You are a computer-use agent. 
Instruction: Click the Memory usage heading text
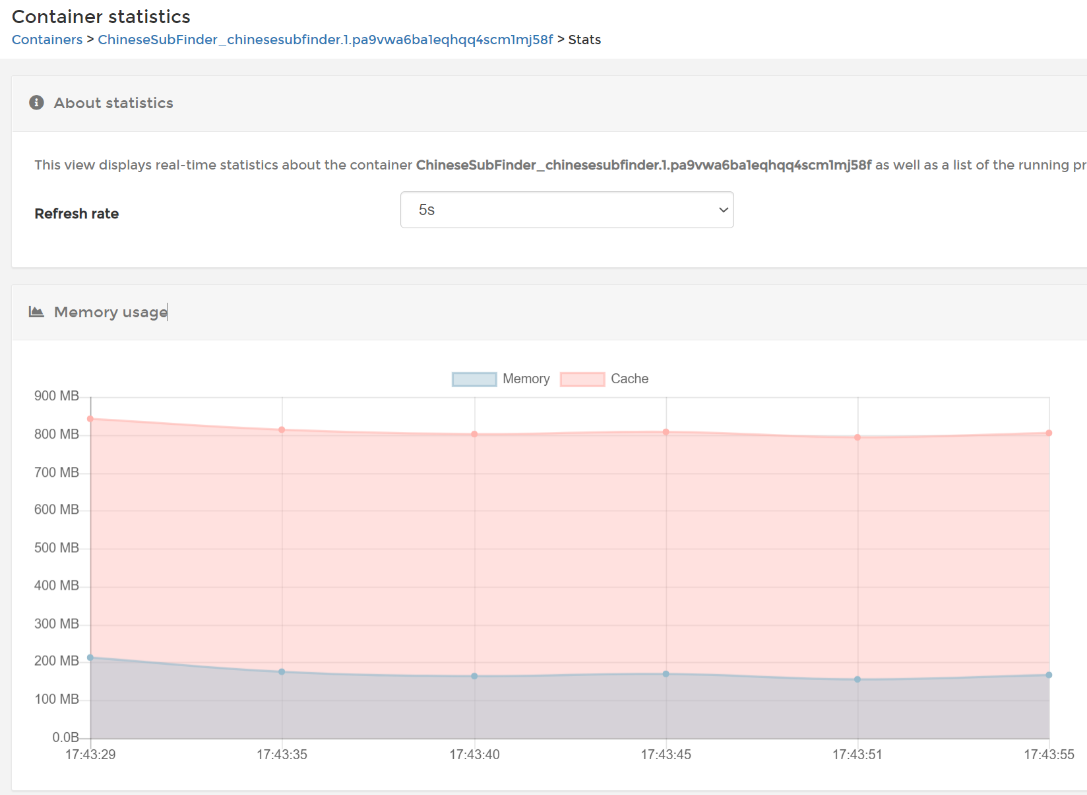(111, 312)
